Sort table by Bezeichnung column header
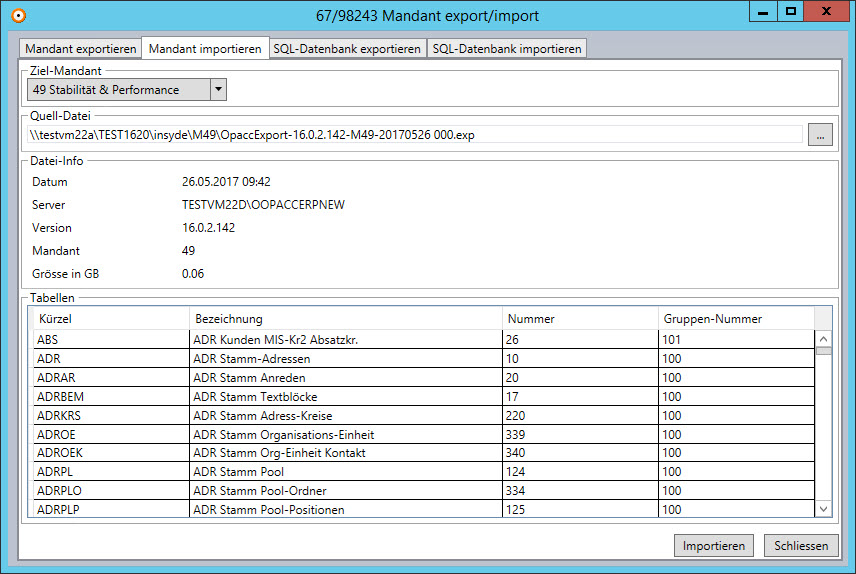The image size is (856, 574). point(346,318)
